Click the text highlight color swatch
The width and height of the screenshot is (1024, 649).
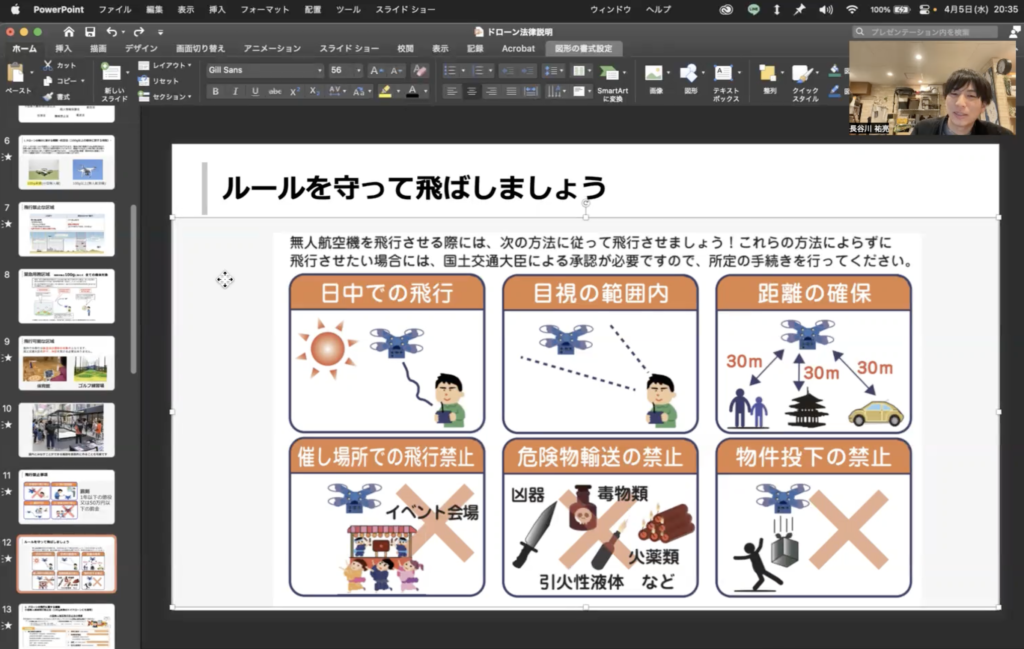point(385,91)
